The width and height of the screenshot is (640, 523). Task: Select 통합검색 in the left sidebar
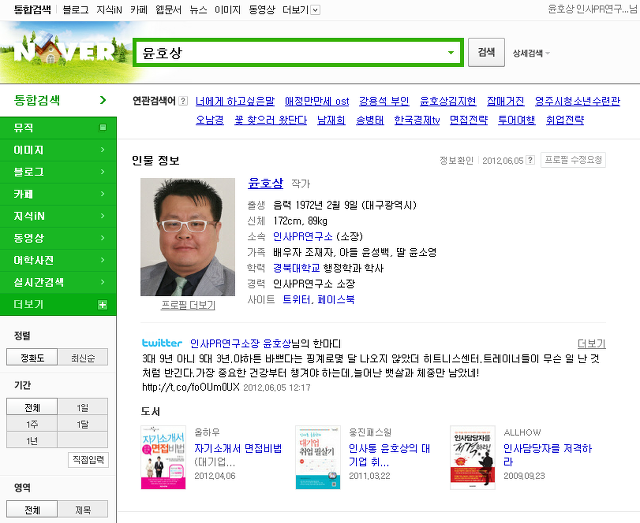(58, 100)
